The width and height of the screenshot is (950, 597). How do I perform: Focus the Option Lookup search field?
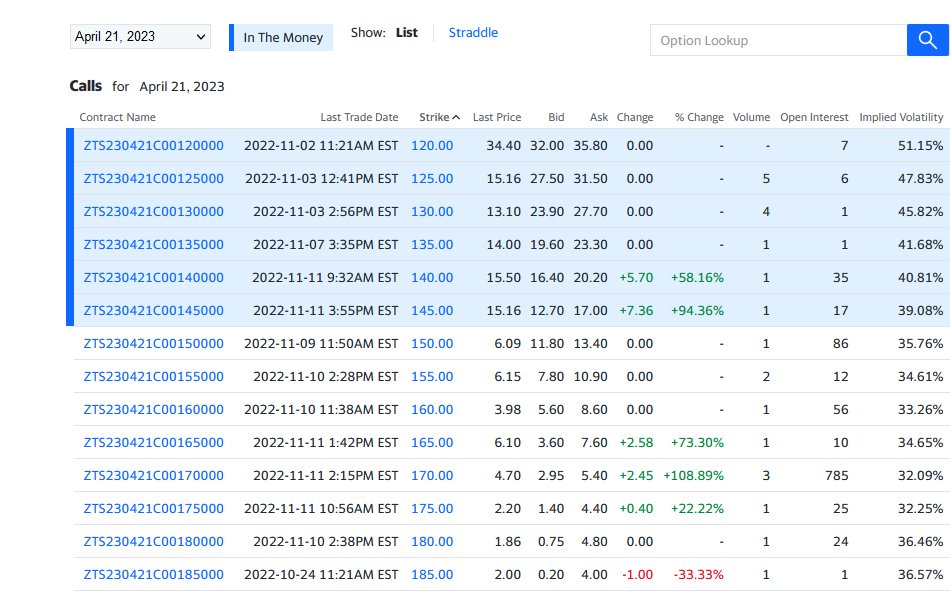pos(779,40)
